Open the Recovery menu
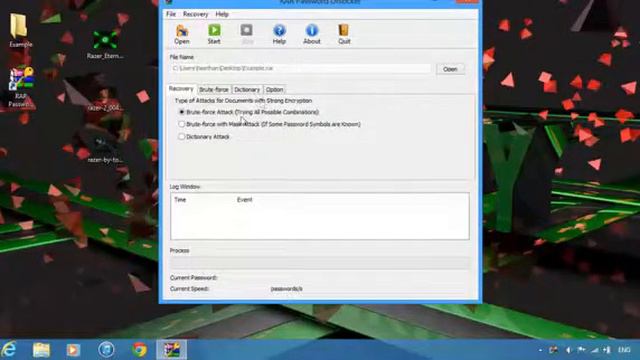Image resolution: width=640 pixels, height=360 pixels. point(196,14)
